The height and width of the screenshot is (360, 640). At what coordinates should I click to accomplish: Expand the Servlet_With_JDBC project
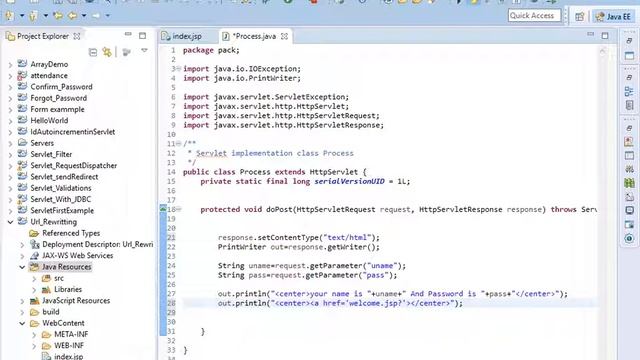click(x=10, y=200)
